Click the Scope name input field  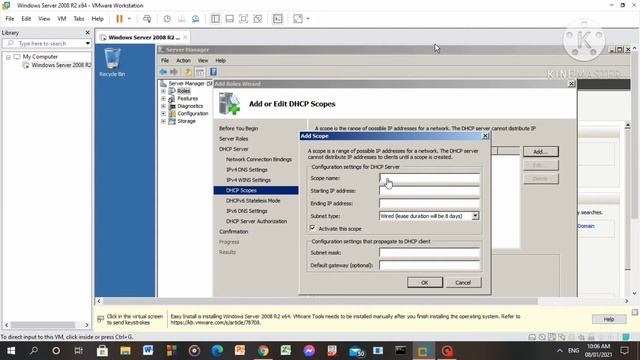pyautogui.click(x=429, y=178)
